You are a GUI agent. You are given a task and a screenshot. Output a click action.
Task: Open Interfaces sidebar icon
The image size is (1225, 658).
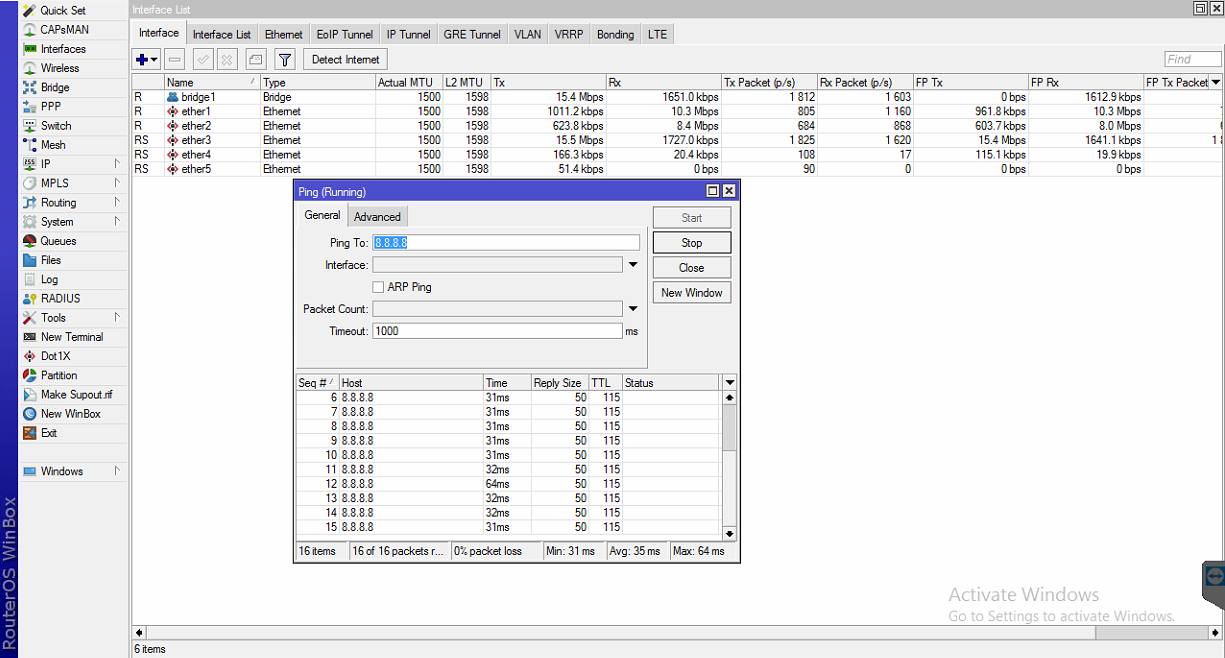pos(30,49)
